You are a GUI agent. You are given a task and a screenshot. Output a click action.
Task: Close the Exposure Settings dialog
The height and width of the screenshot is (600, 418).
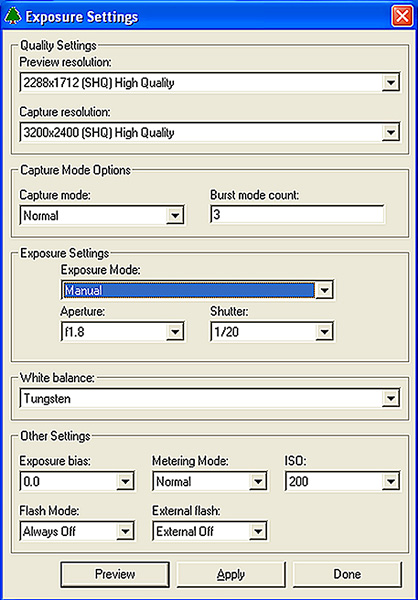(x=402, y=17)
